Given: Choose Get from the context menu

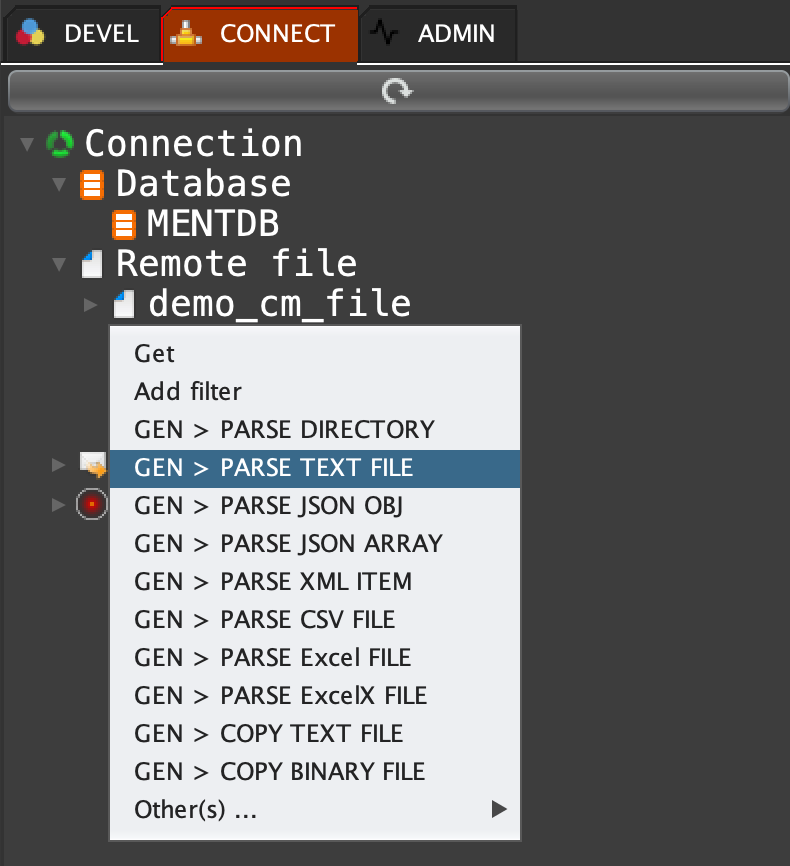Looking at the screenshot, I should coord(154,353).
